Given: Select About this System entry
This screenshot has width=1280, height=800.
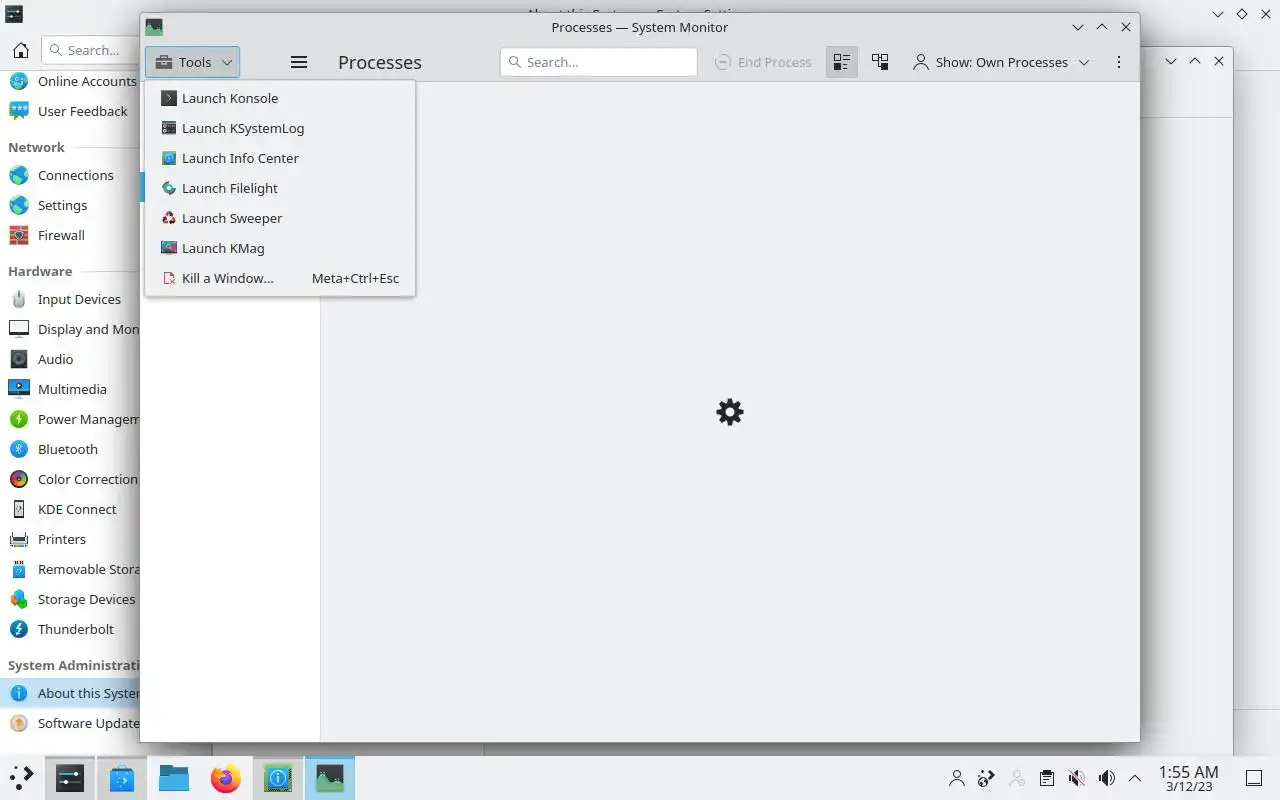Looking at the screenshot, I should (x=72, y=693).
